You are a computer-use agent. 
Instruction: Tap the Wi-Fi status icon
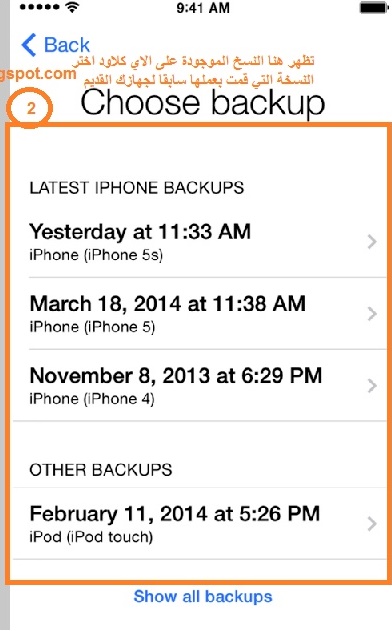coord(72,7)
